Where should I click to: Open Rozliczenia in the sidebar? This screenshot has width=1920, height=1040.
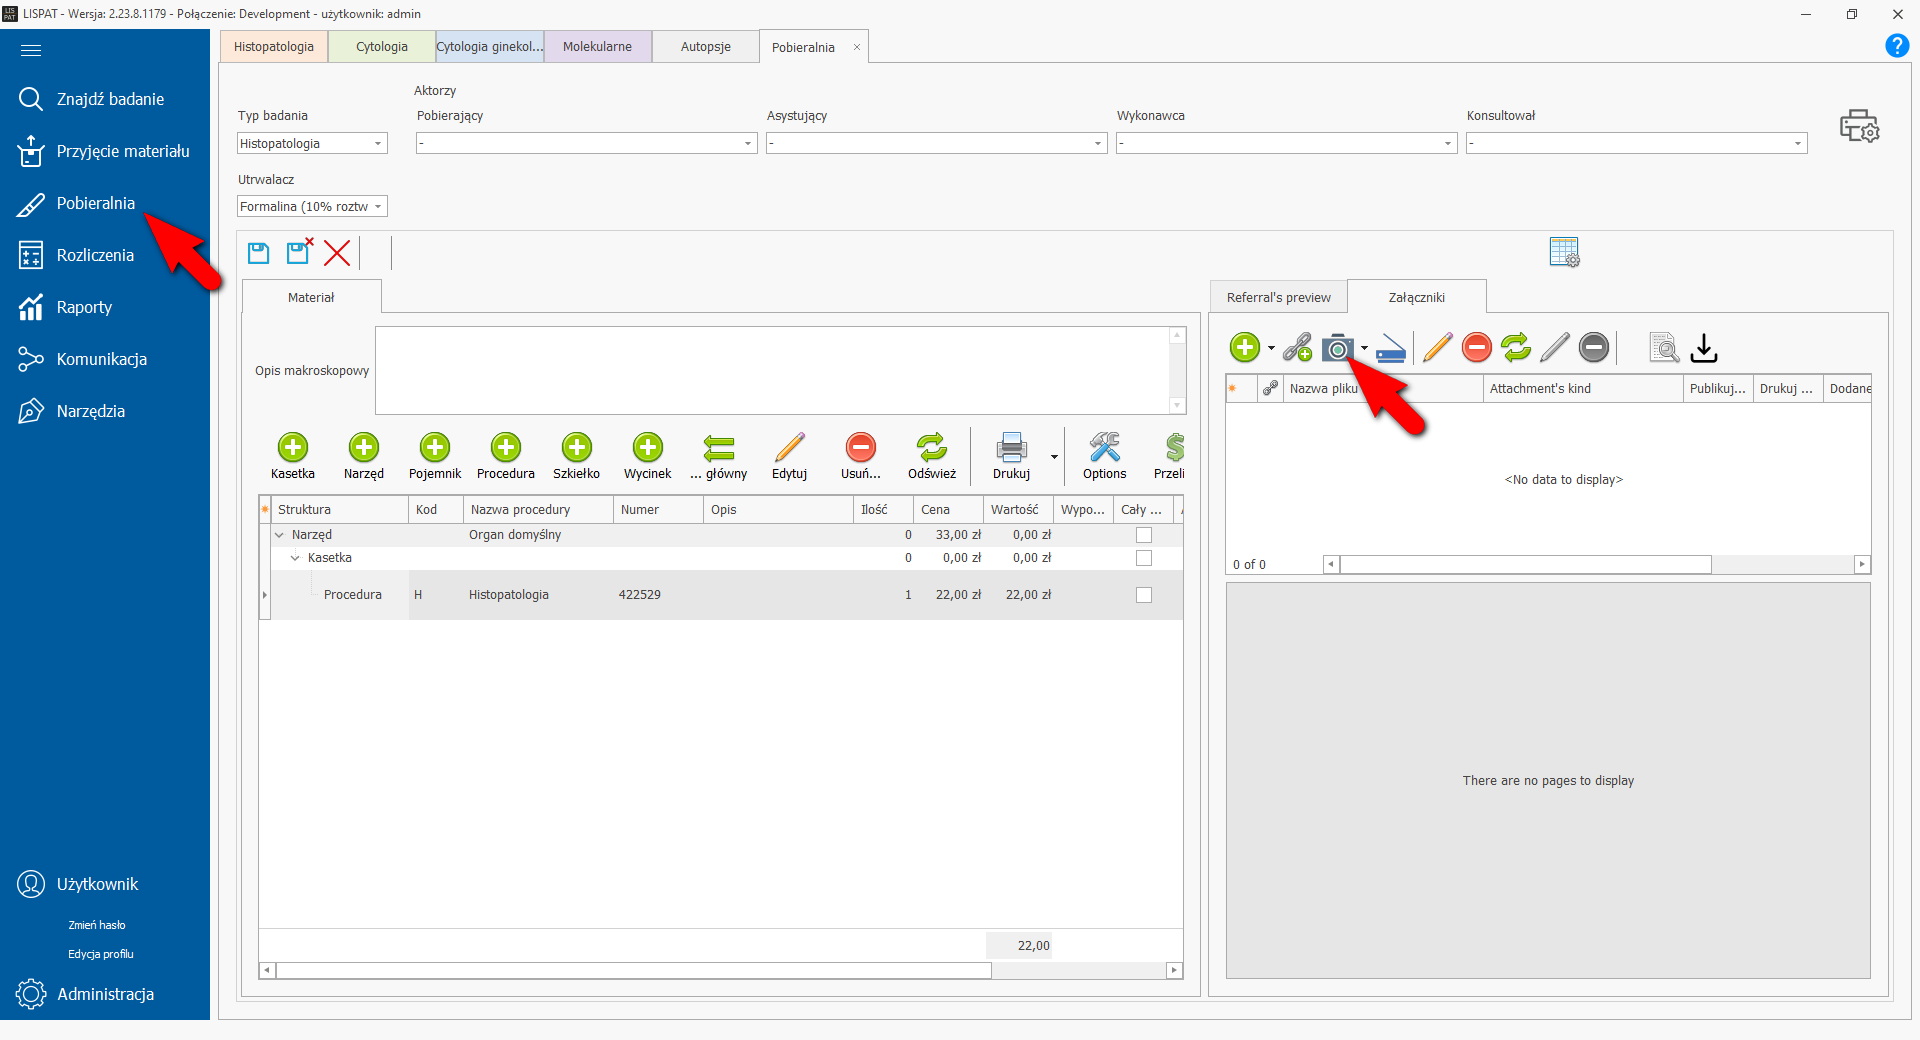coord(95,255)
